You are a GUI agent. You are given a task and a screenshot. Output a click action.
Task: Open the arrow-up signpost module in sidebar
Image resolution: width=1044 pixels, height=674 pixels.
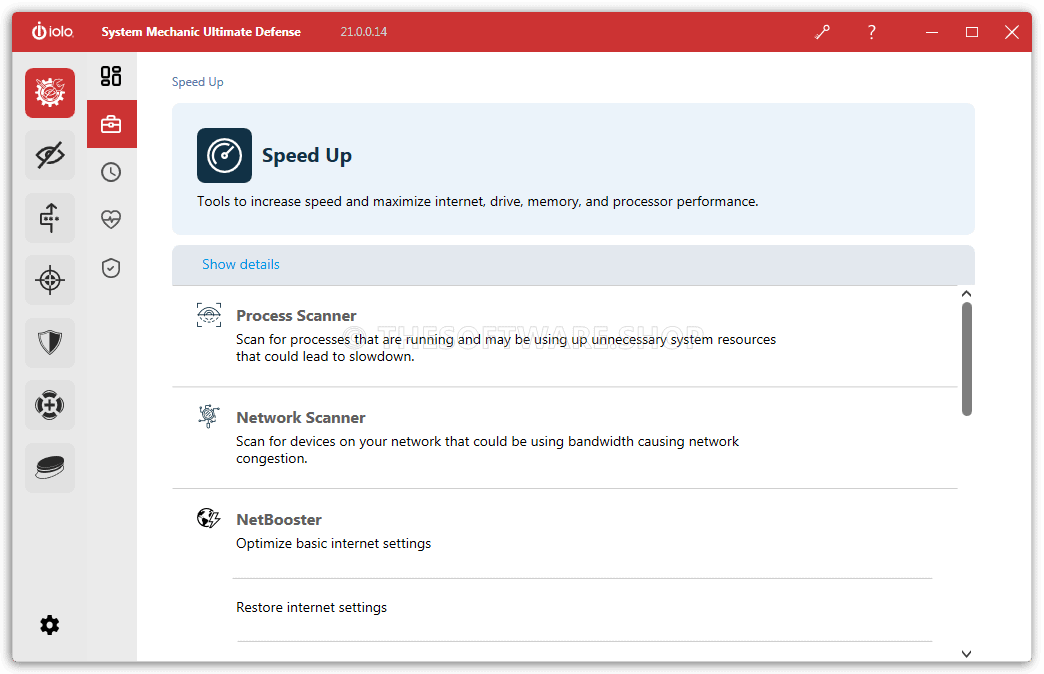pyautogui.click(x=50, y=218)
